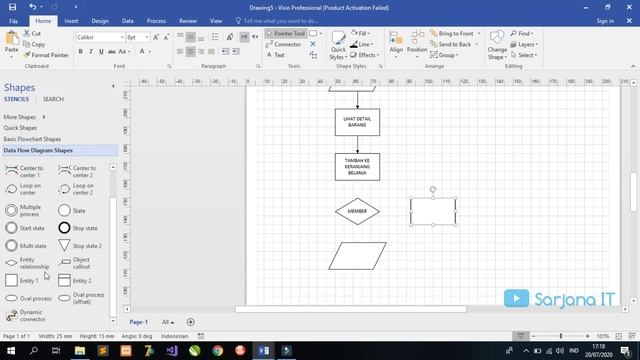Choose the Text tool
This screenshot has width=640, height=360.
[276, 55]
